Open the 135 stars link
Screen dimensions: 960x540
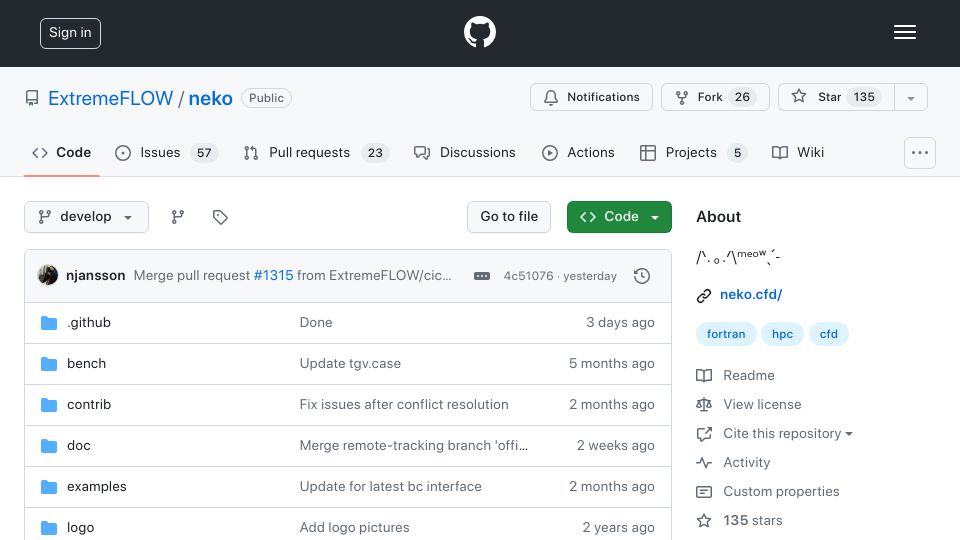[x=740, y=520]
